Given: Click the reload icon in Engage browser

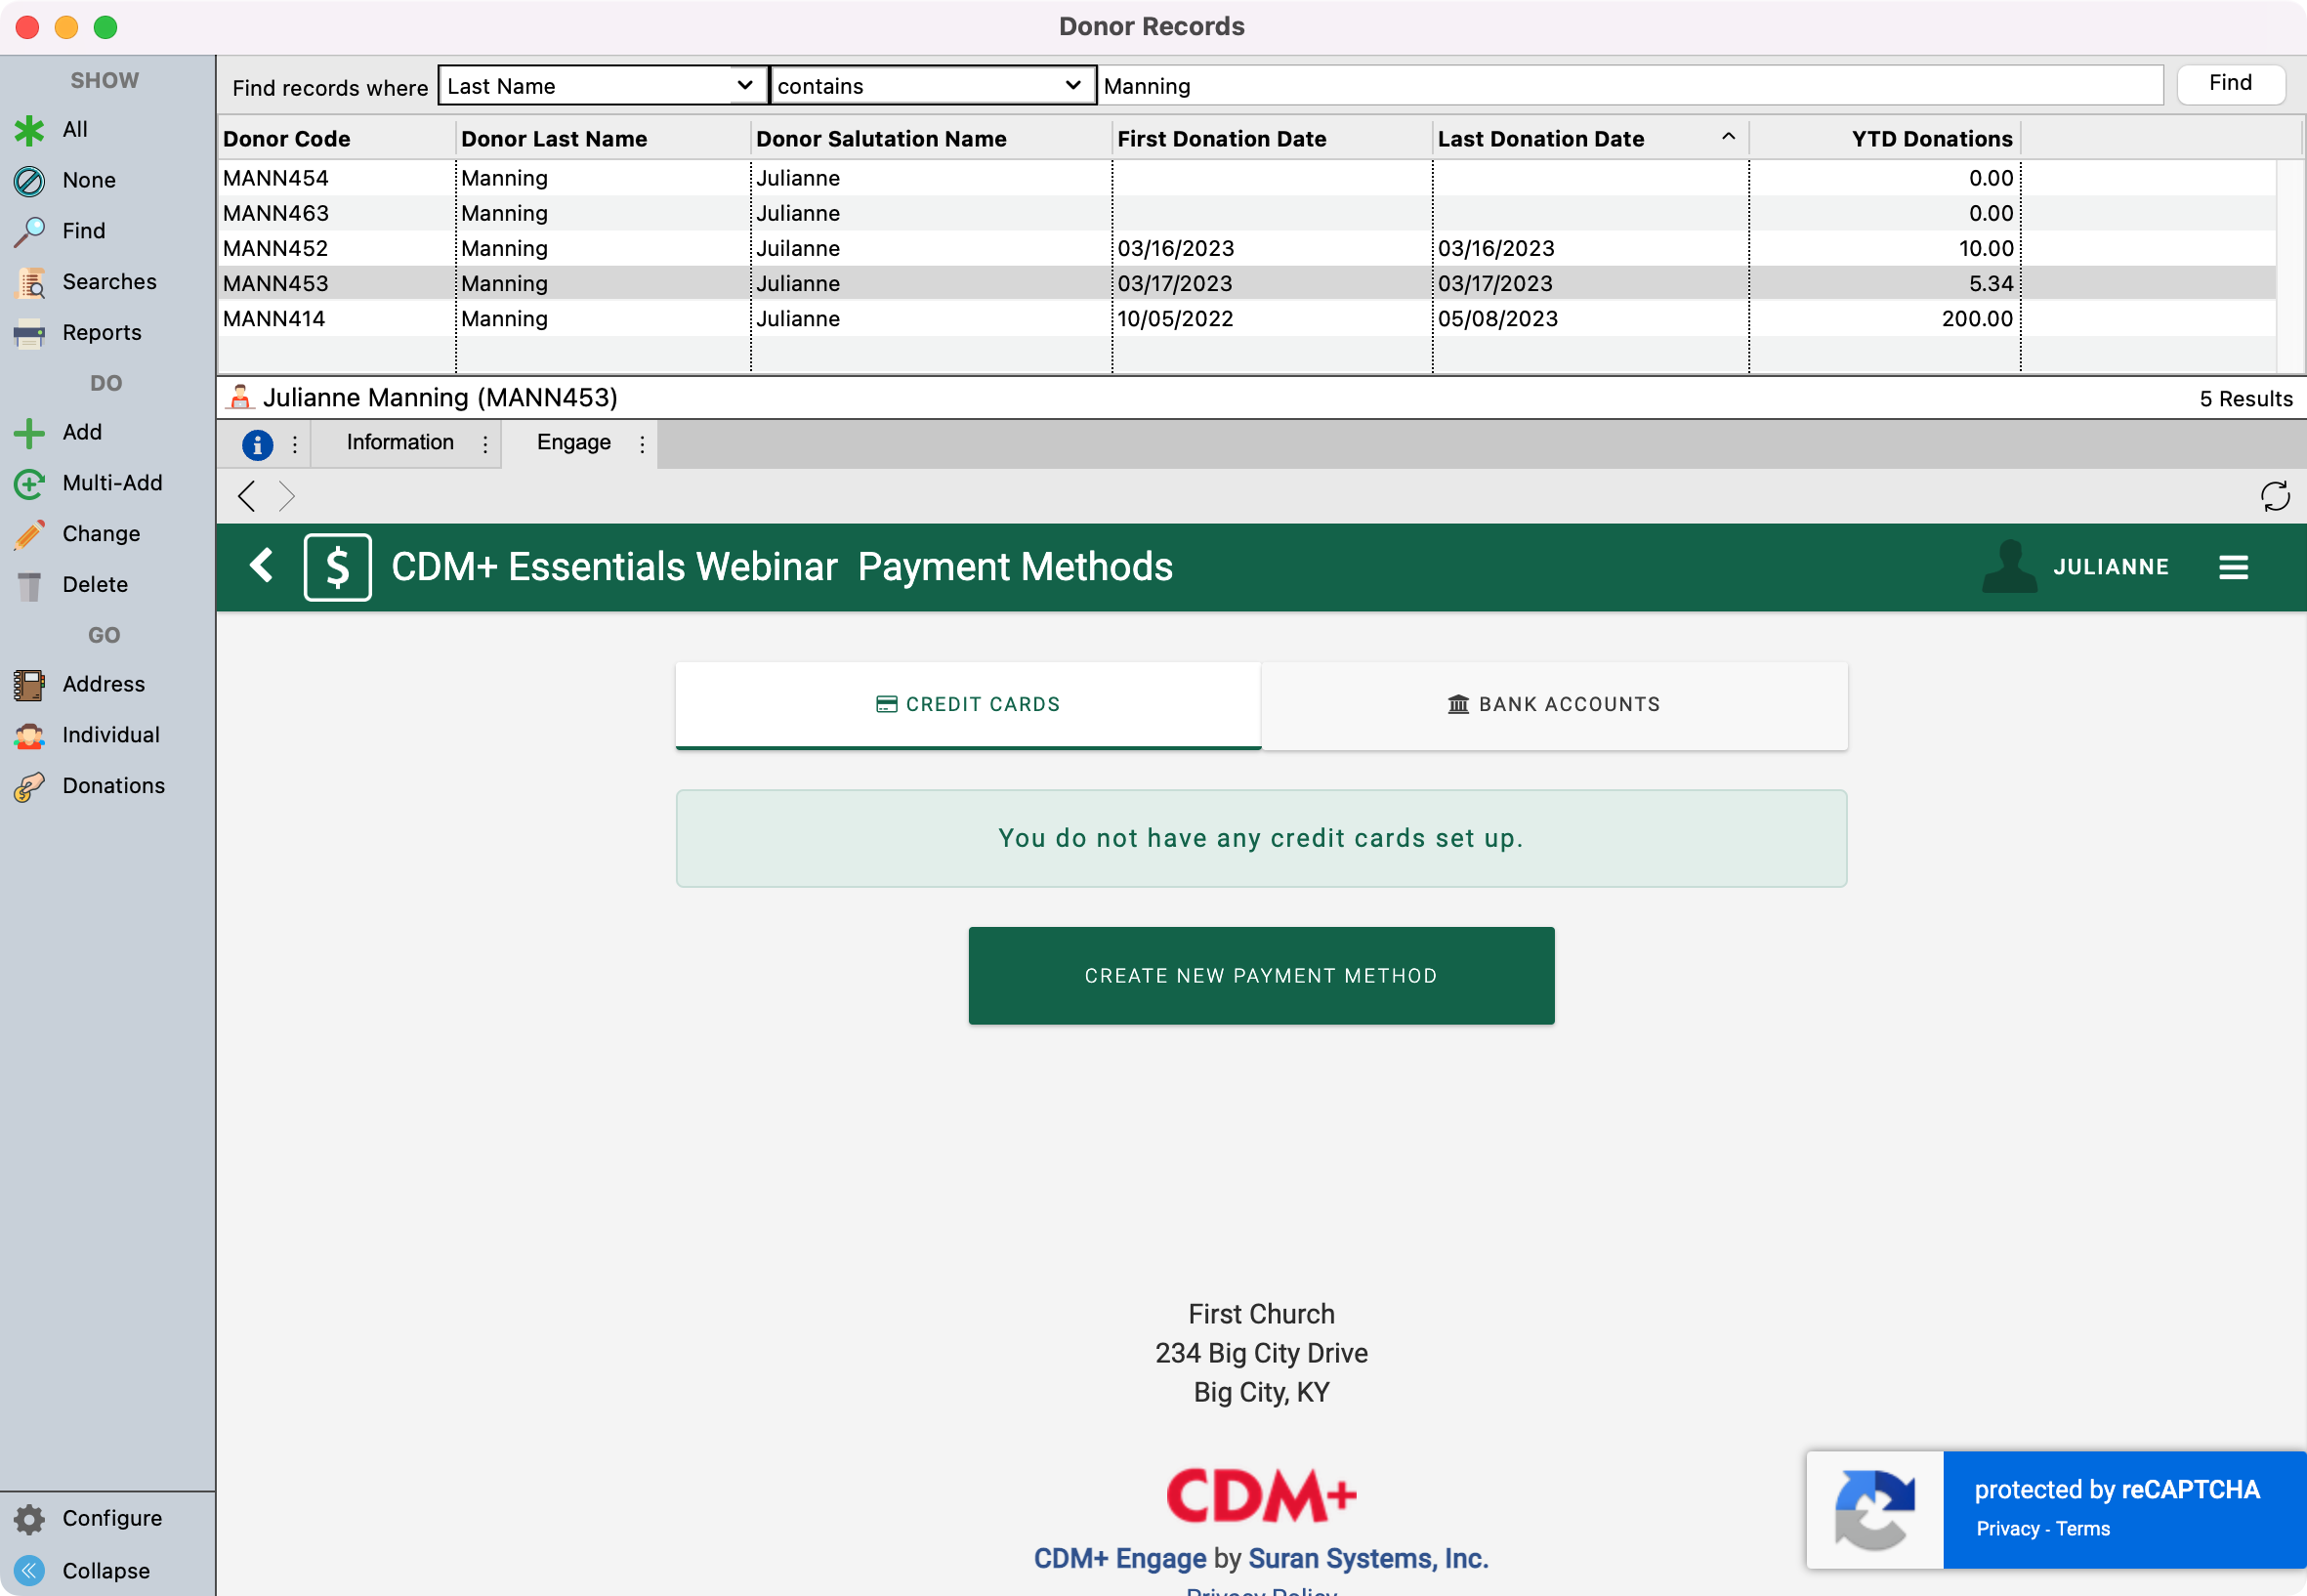Looking at the screenshot, I should pos(2274,497).
